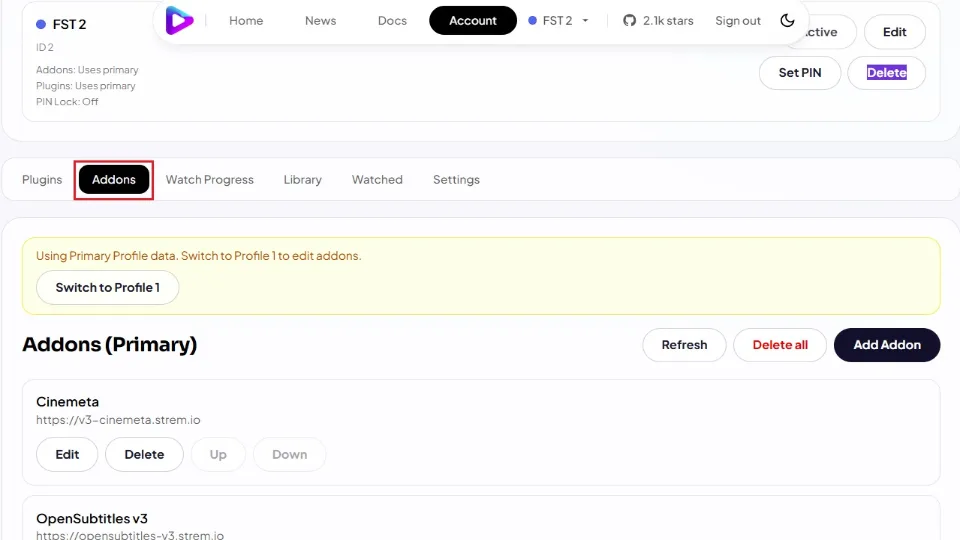This screenshot has width=960, height=540.
Task: Move Cinemeta addon down
Action: [x=290, y=454]
